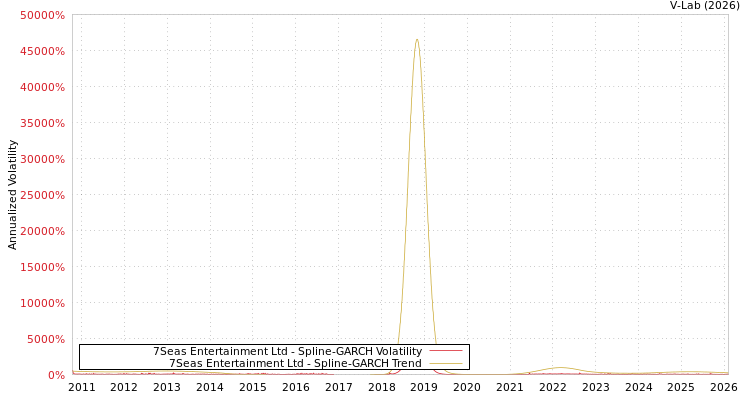Screen dimensions: 750x400
Task: Click the 2013 x-axis label
Action: [x=167, y=387]
